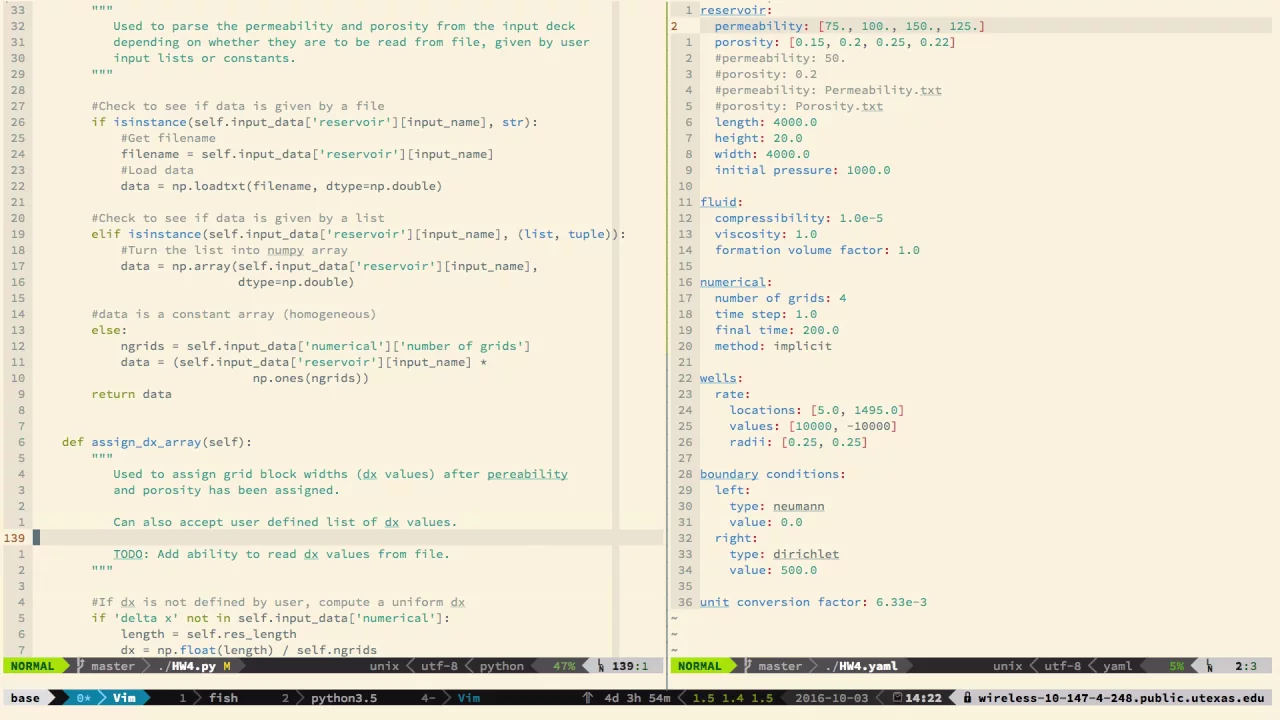Click the 'return data' statement
1280x720 pixels.
[131, 394]
